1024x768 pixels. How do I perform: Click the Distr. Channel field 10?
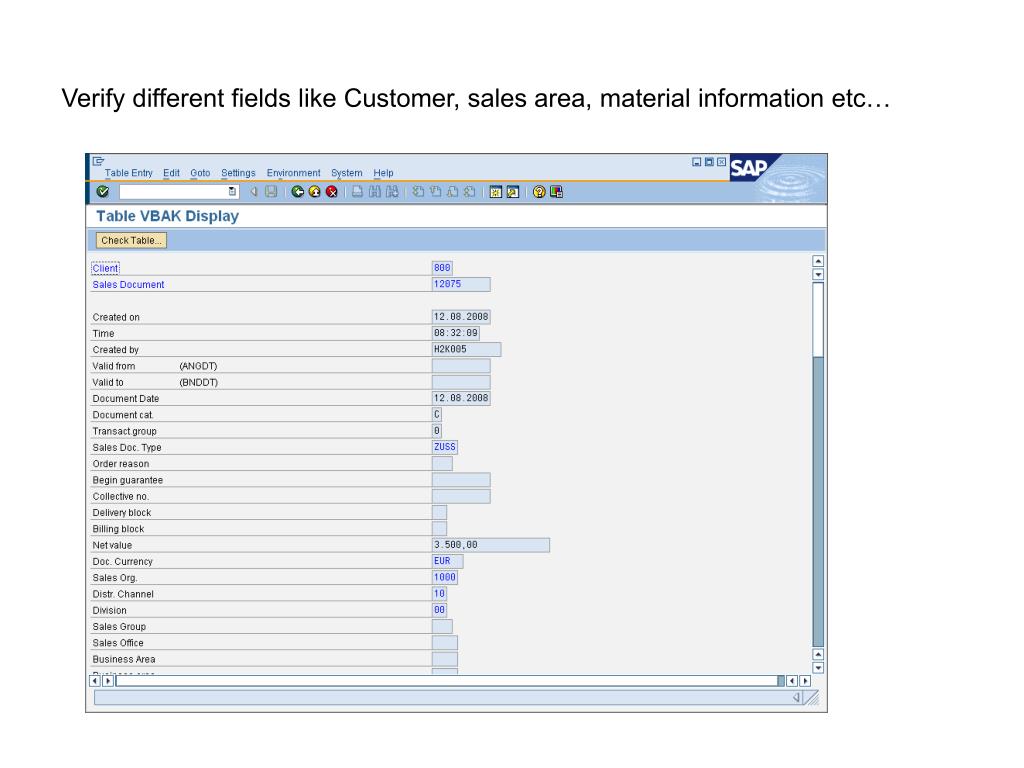[440, 594]
